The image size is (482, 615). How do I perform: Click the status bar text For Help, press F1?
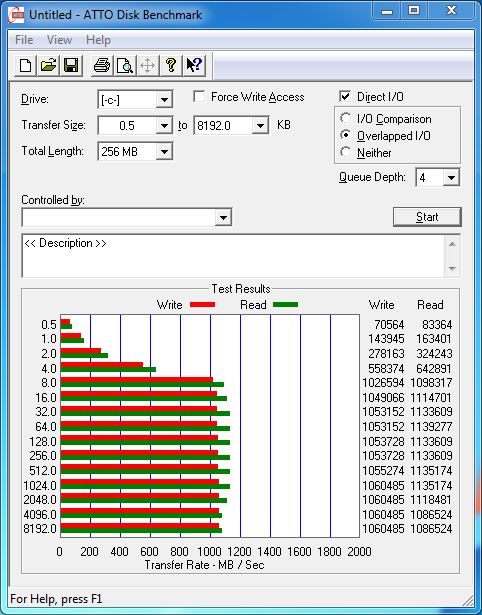coord(56,599)
